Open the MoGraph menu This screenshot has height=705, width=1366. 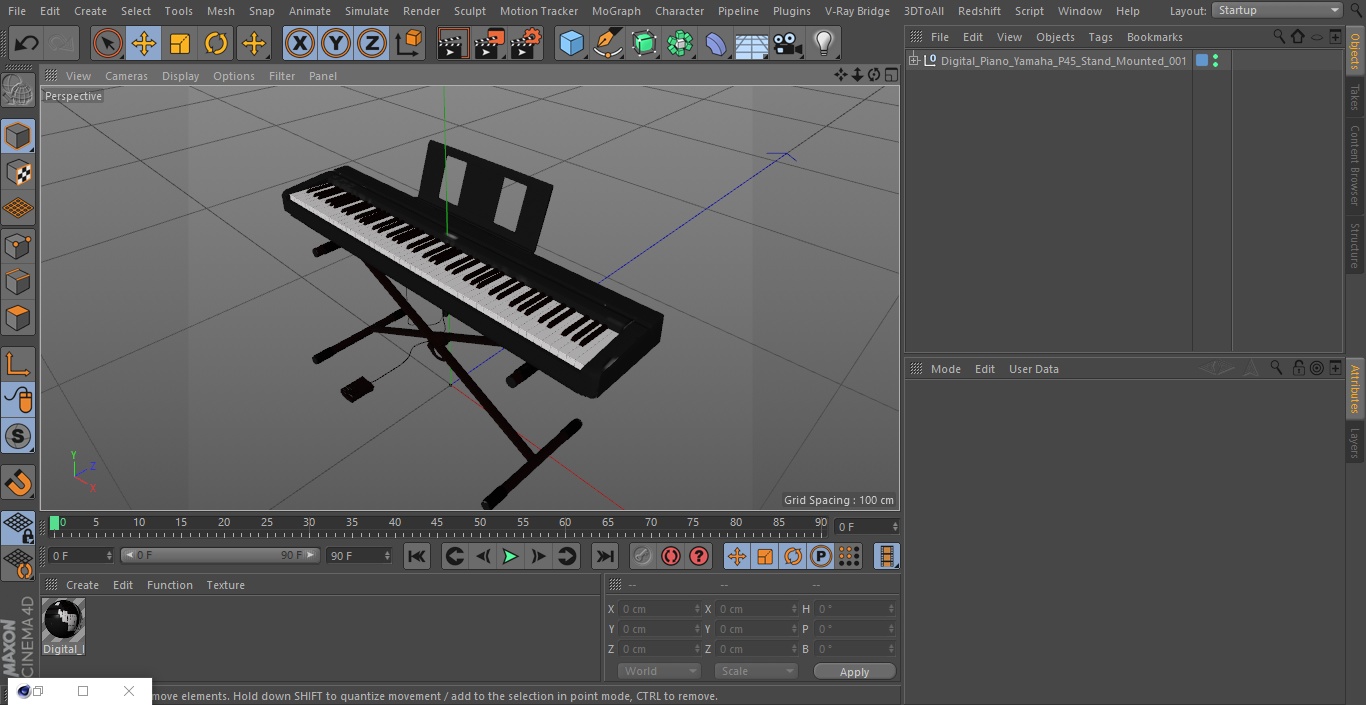click(616, 11)
